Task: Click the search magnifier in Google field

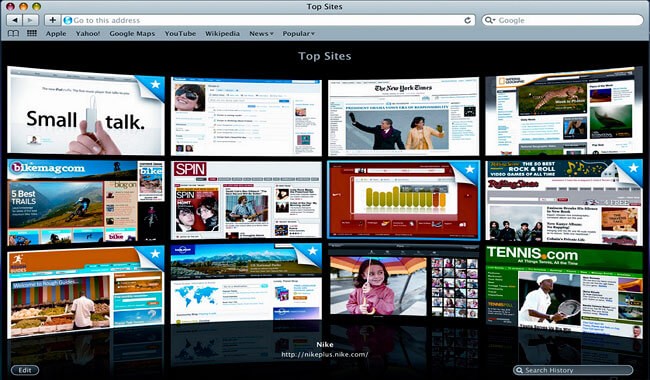Action: (490, 20)
